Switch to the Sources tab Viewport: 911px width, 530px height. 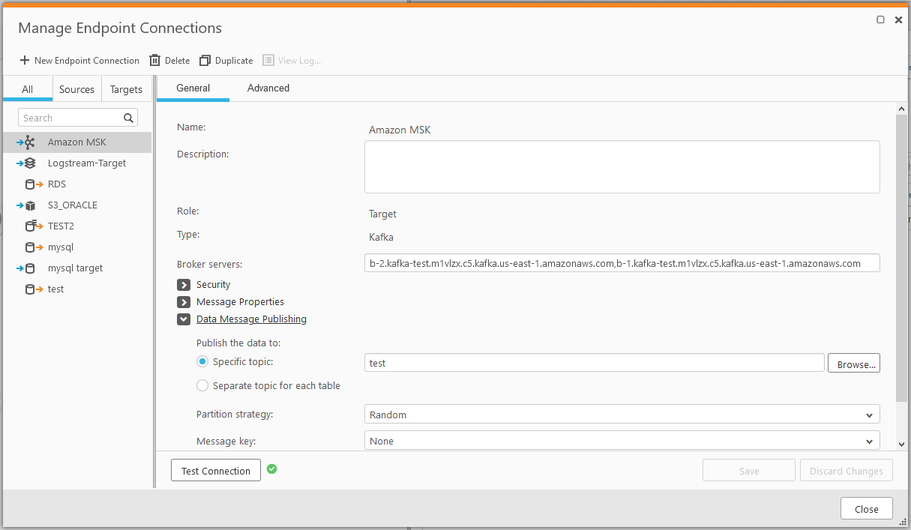77,89
